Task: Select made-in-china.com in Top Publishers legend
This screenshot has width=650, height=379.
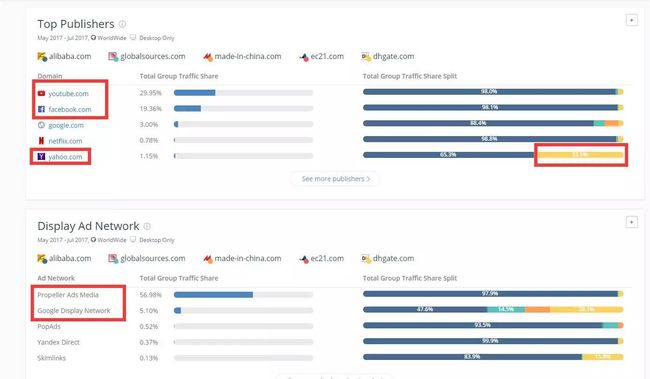Action: click(x=242, y=56)
